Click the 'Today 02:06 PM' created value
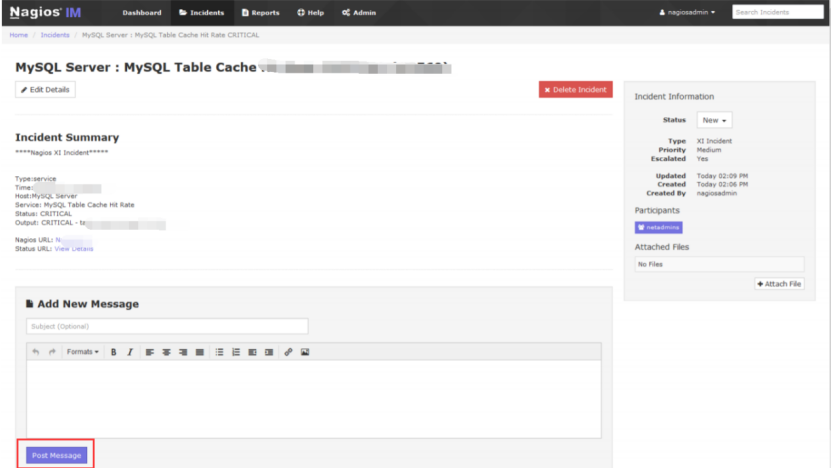Image resolution: width=831 pixels, height=468 pixels. [722, 184]
